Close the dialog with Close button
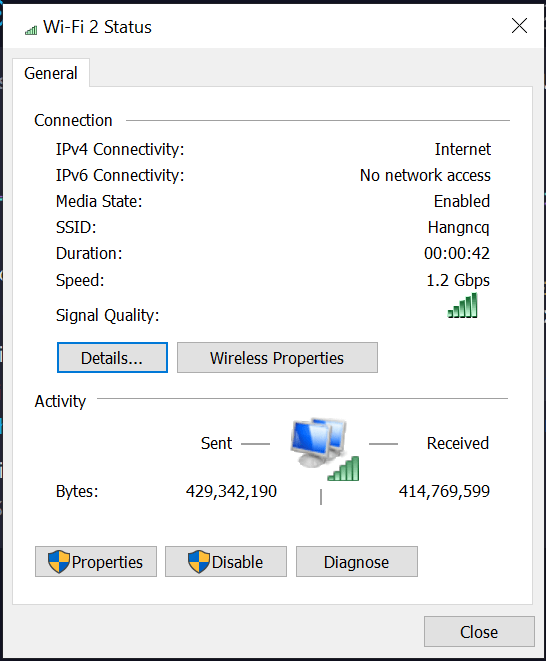 [x=479, y=631]
